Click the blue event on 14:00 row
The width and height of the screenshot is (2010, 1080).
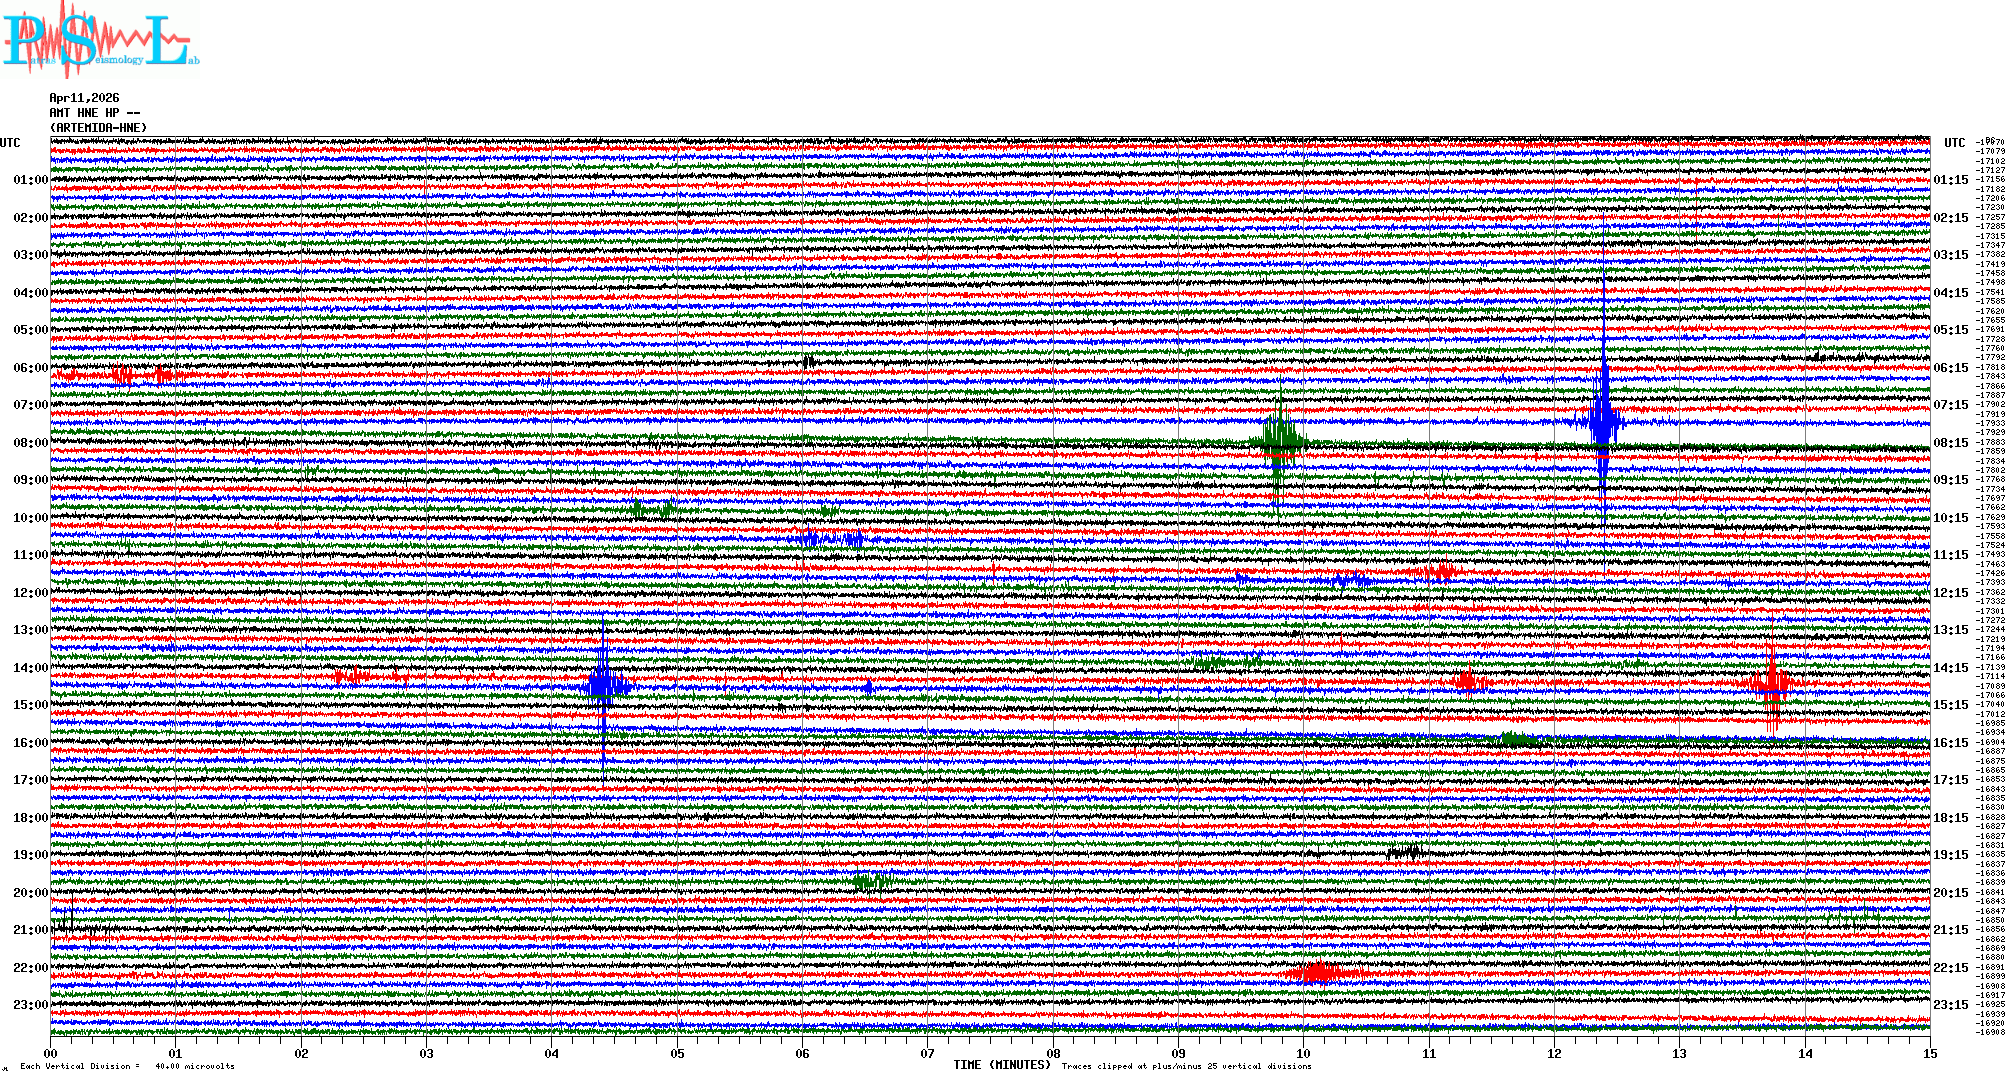tap(603, 685)
